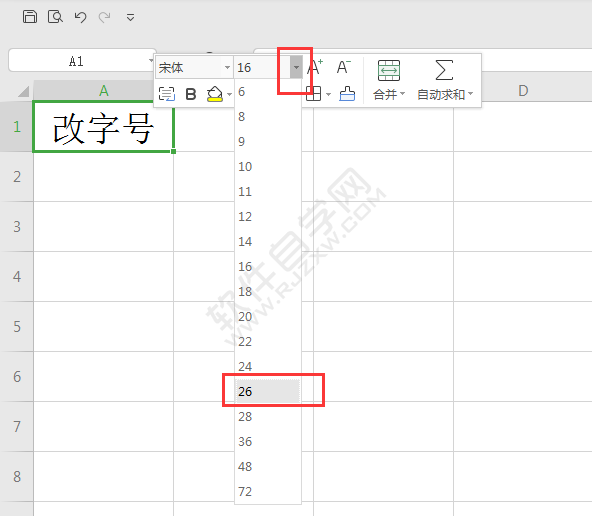Viewport: 592px width, 516px height.
Task: Choose font size 14 in list
Action: [268, 242]
